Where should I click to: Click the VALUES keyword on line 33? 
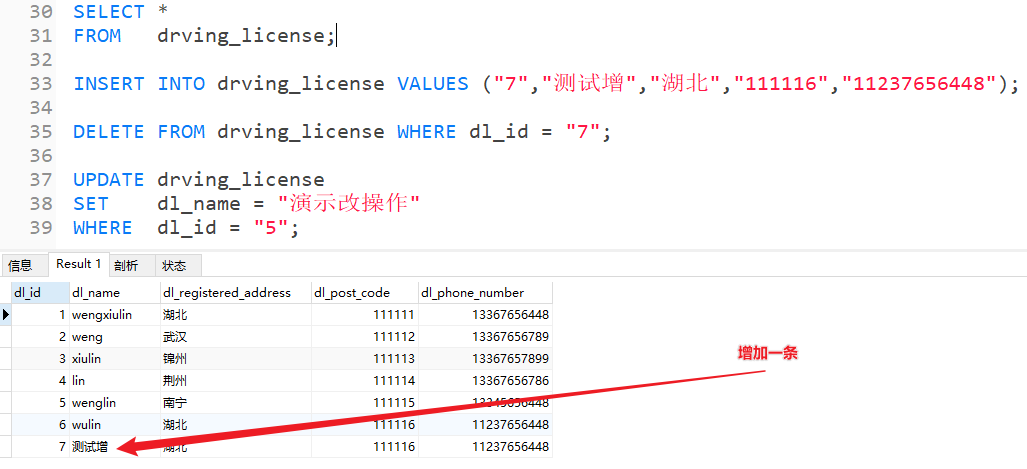click(433, 84)
